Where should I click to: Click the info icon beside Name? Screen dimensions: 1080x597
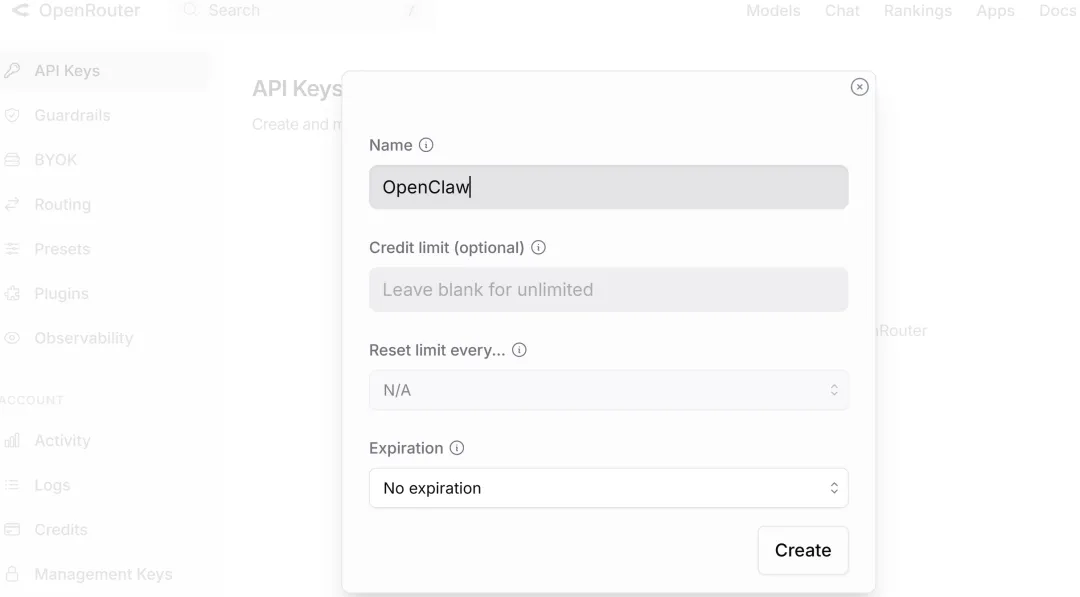click(426, 145)
